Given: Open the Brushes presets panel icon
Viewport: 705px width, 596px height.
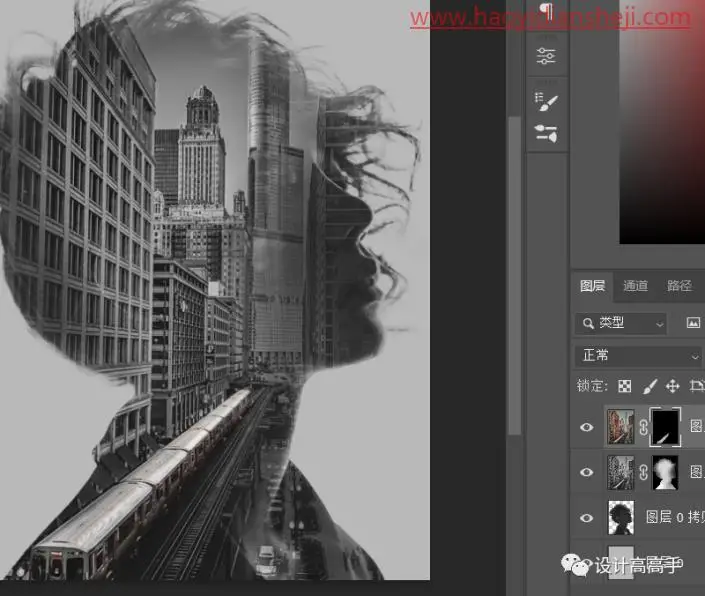Looking at the screenshot, I should [546, 133].
